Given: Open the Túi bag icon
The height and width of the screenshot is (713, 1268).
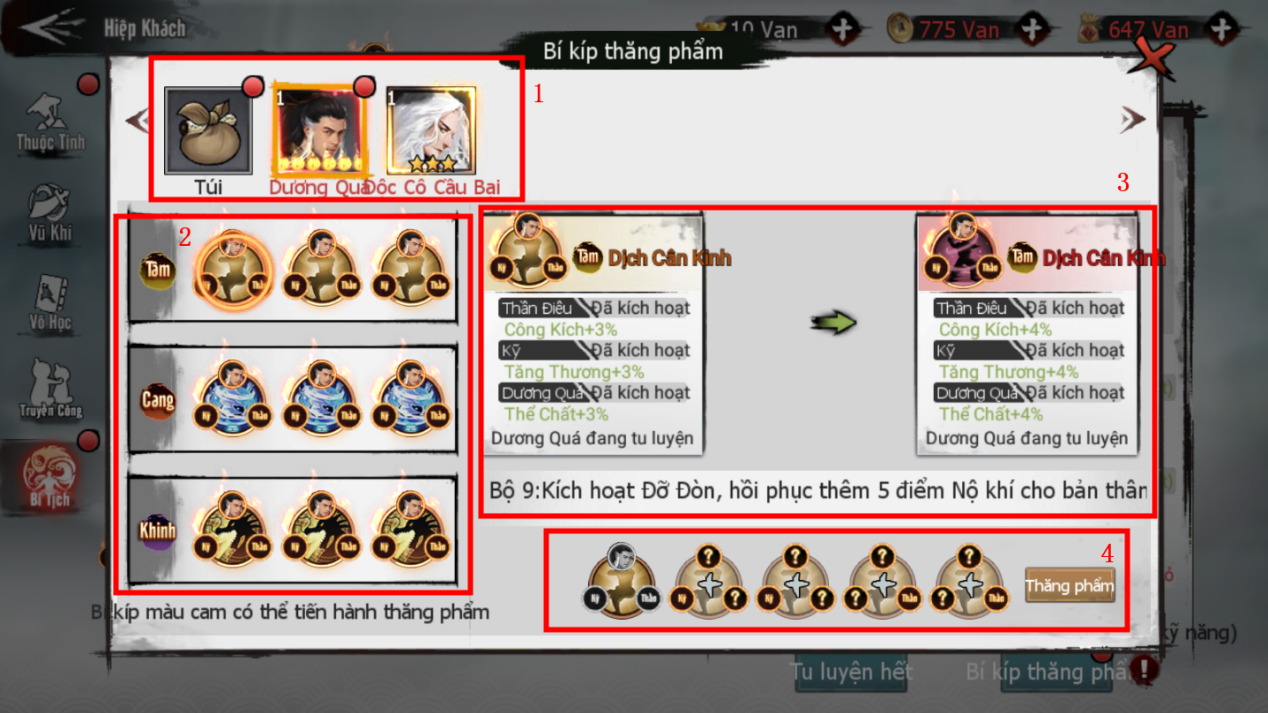Looking at the screenshot, I should coord(208,132).
